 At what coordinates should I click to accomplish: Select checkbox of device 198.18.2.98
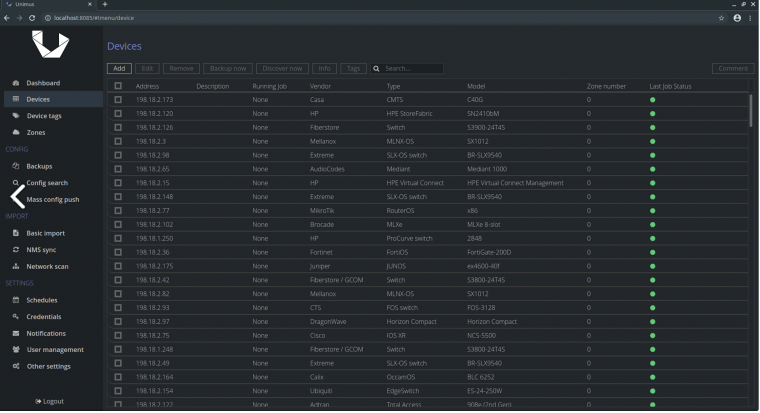pos(118,155)
